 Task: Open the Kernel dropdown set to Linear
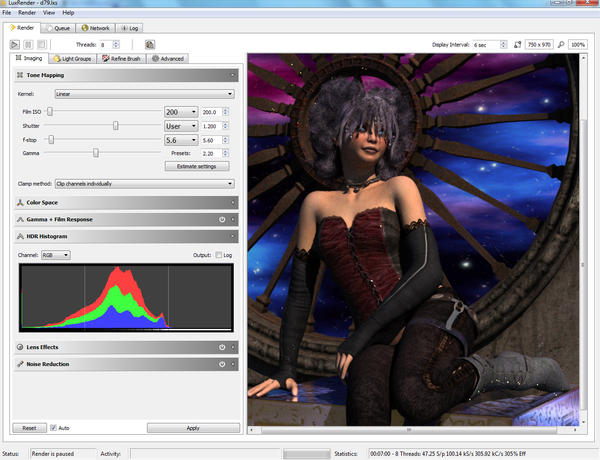point(143,94)
